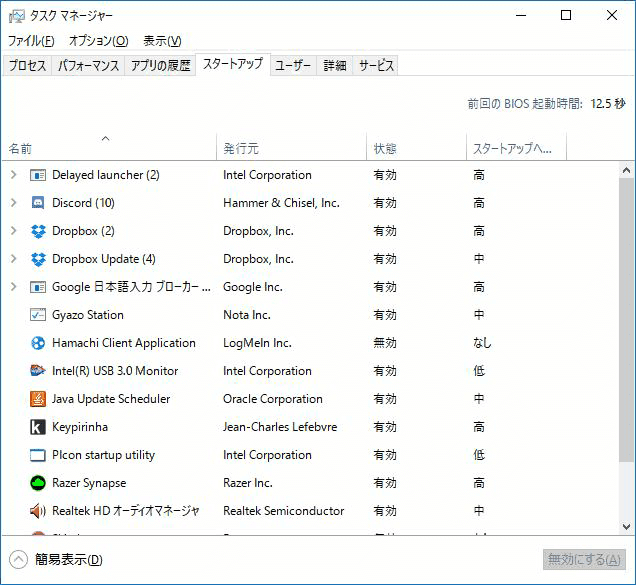Switch to the 詳細 tab

pyautogui.click(x=335, y=66)
